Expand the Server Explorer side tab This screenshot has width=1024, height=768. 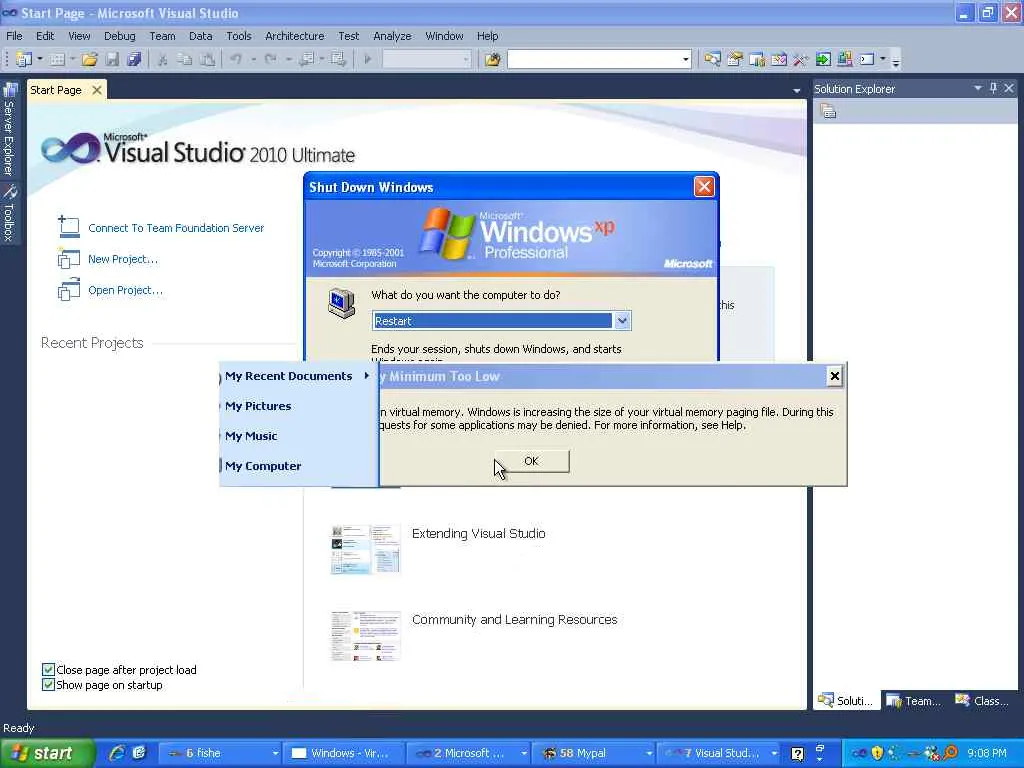coord(9,131)
